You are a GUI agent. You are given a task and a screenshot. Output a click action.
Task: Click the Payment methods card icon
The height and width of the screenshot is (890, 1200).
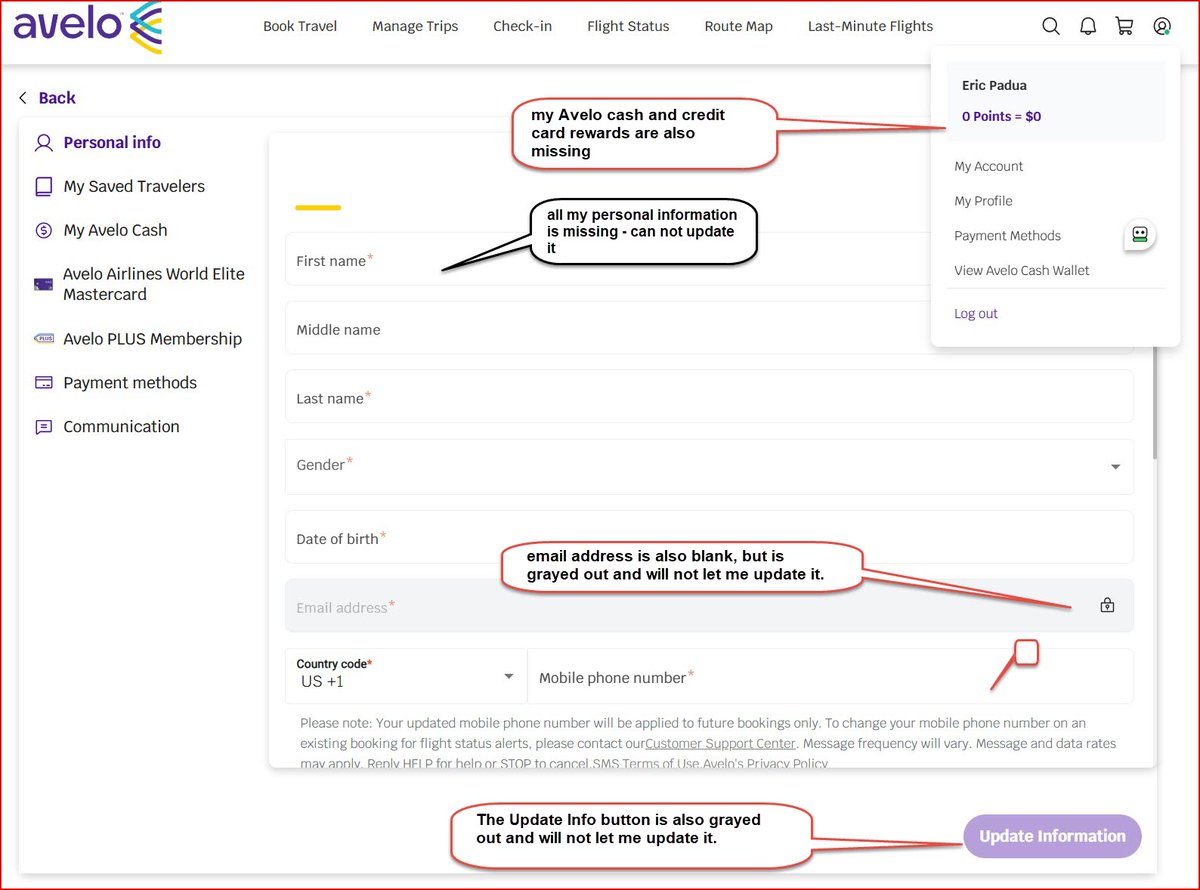43,383
